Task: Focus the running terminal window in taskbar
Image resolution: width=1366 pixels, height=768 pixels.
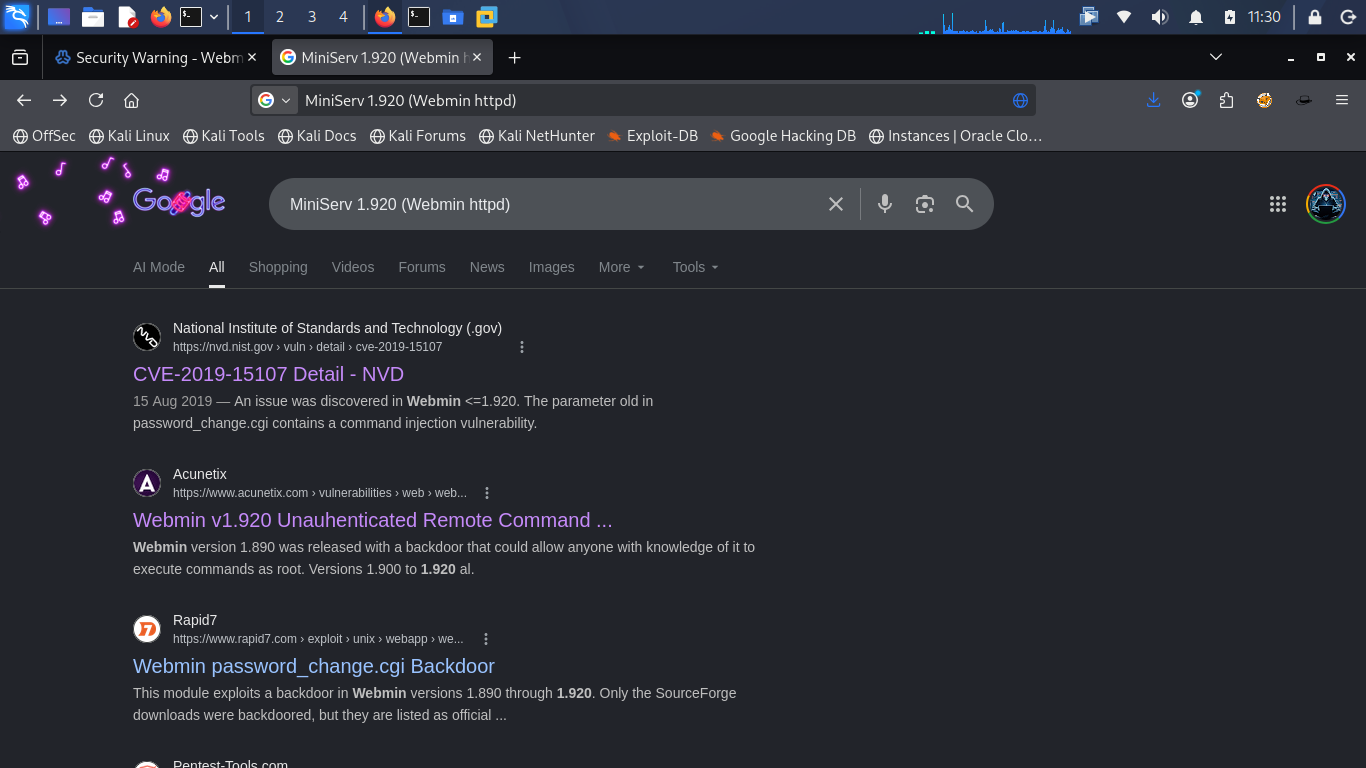Action: point(419,17)
